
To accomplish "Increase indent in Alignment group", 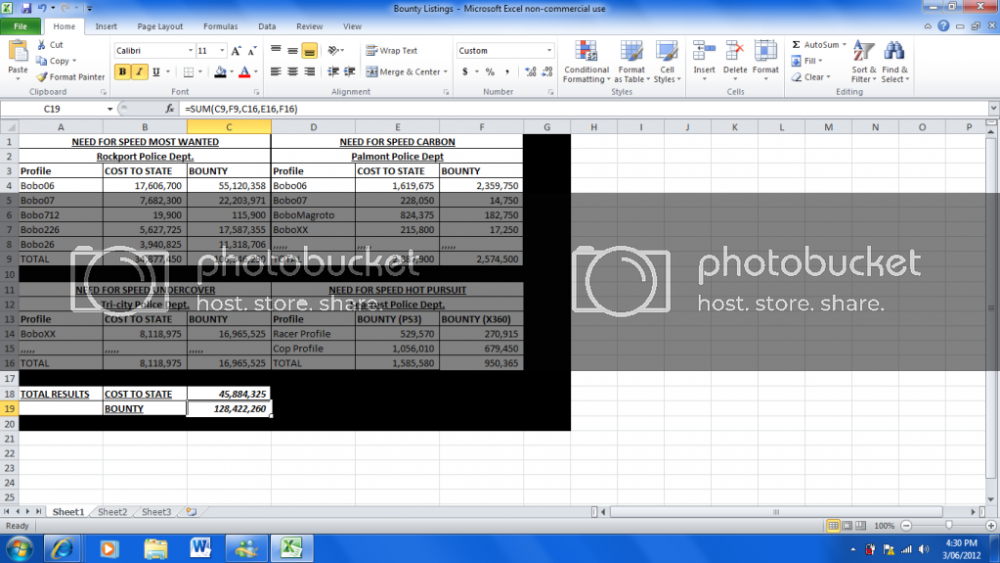I will pos(349,71).
